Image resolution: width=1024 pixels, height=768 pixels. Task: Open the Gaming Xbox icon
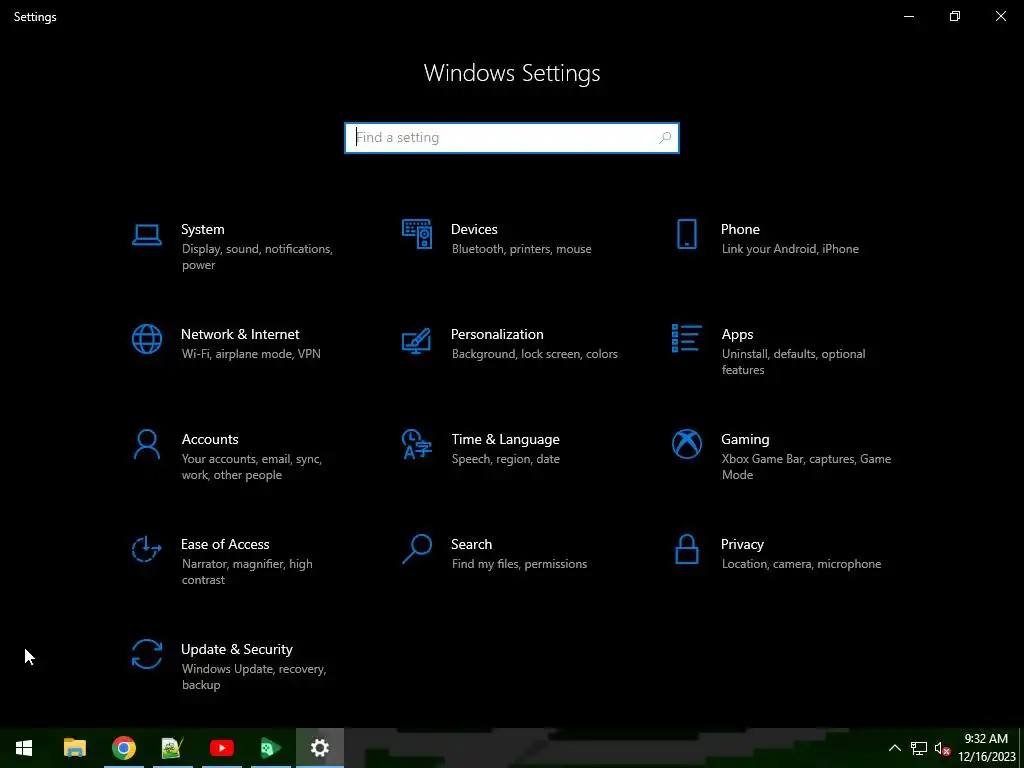686,444
